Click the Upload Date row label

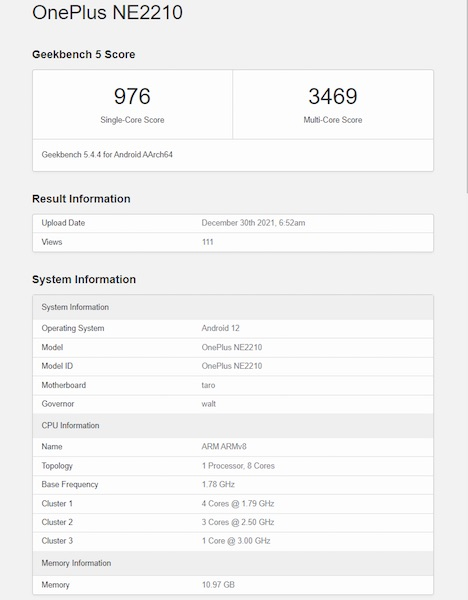pyautogui.click(x=63, y=223)
